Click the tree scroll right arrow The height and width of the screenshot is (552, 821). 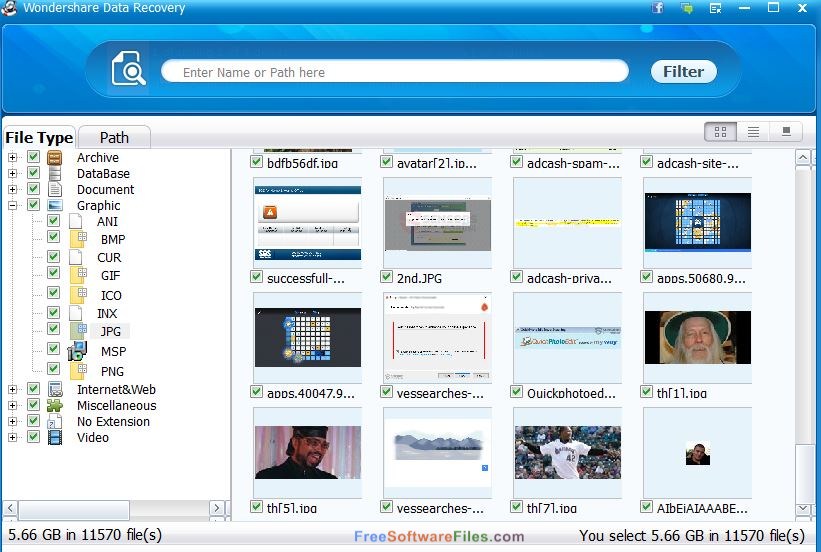[x=216, y=507]
